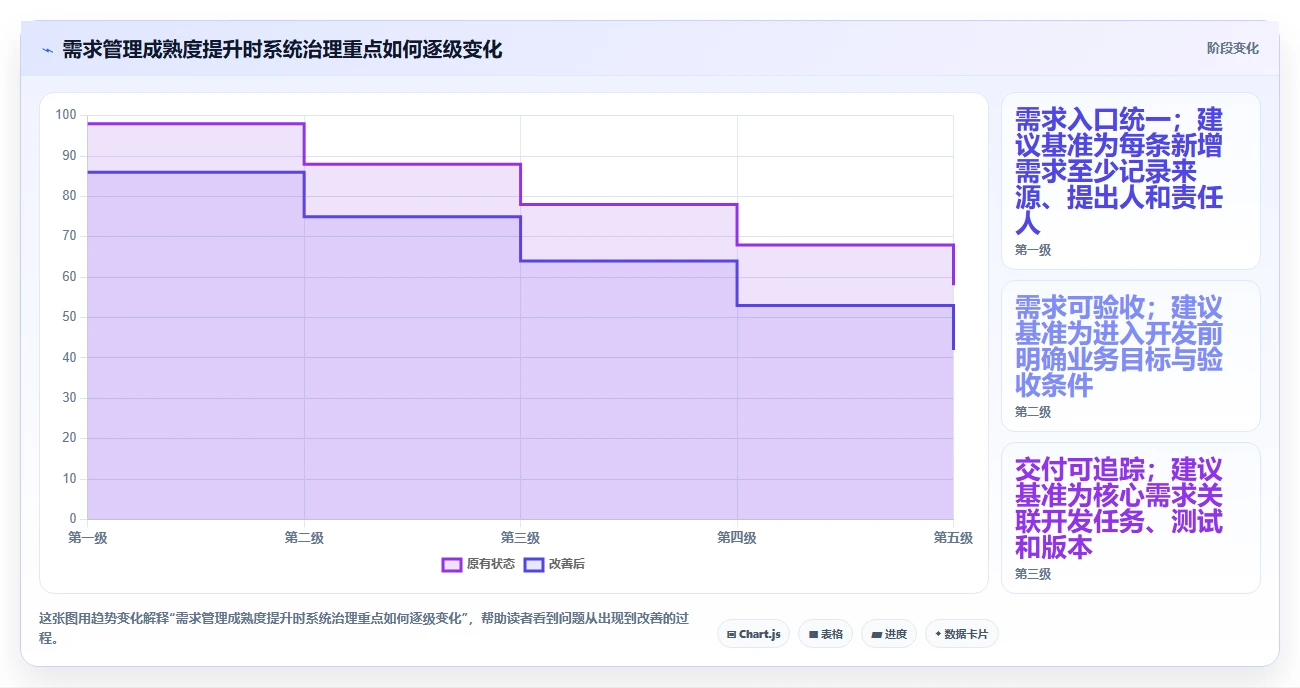1300x688 pixels.
Task: Click the 进度 tag button
Action: click(x=889, y=634)
